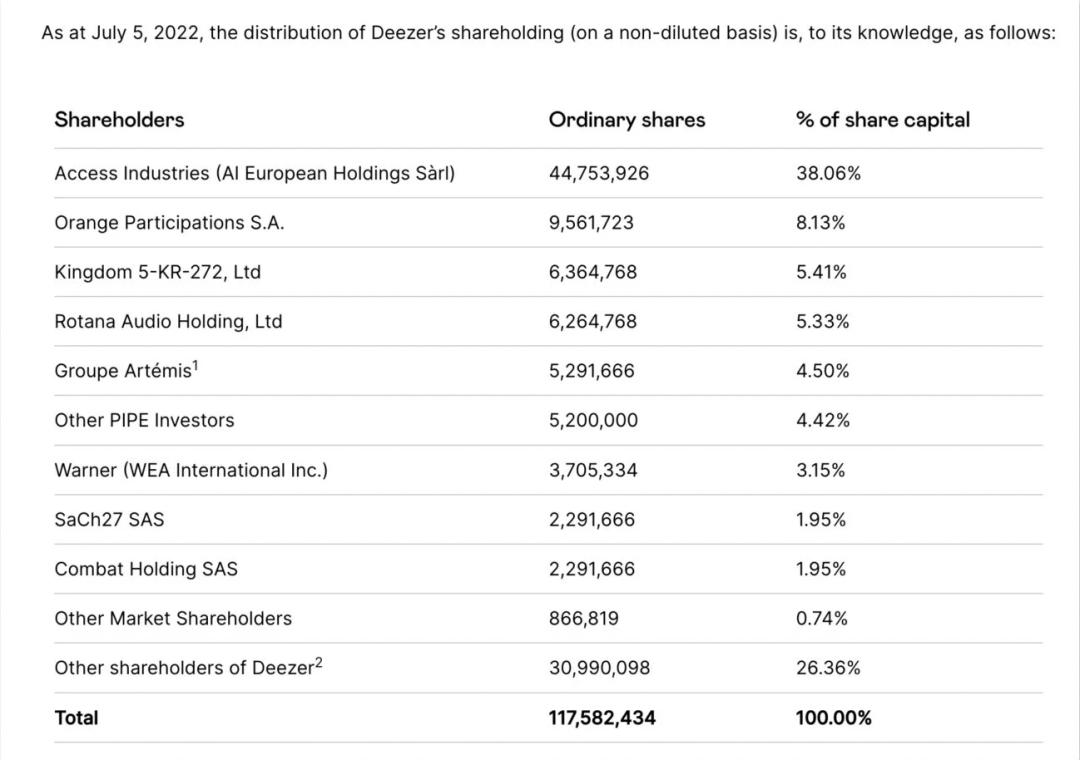
Task: Select Rotana Audio Holding, Ltd name
Action: tap(168, 322)
